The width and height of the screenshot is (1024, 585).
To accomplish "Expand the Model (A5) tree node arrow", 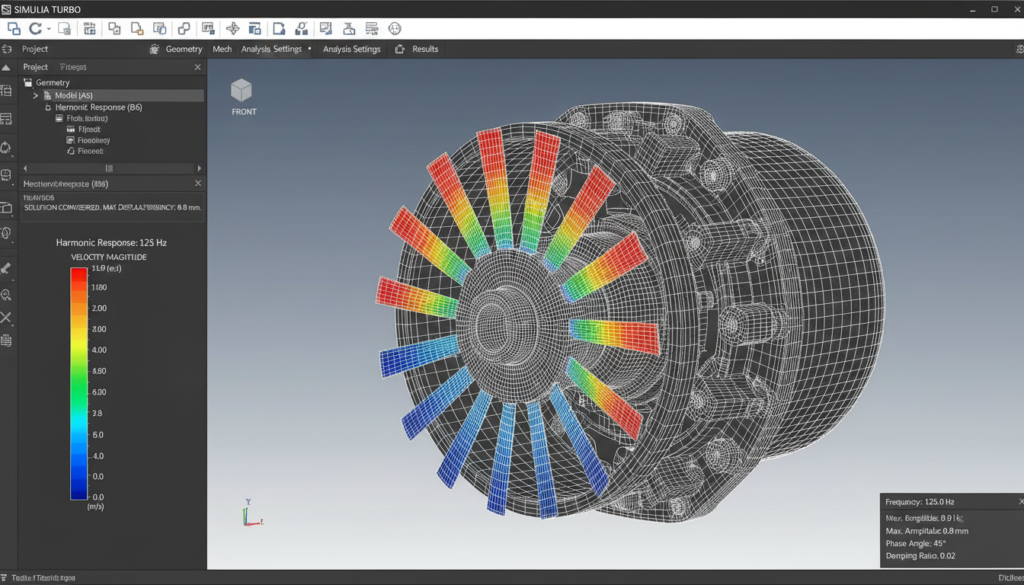I will click(36, 96).
